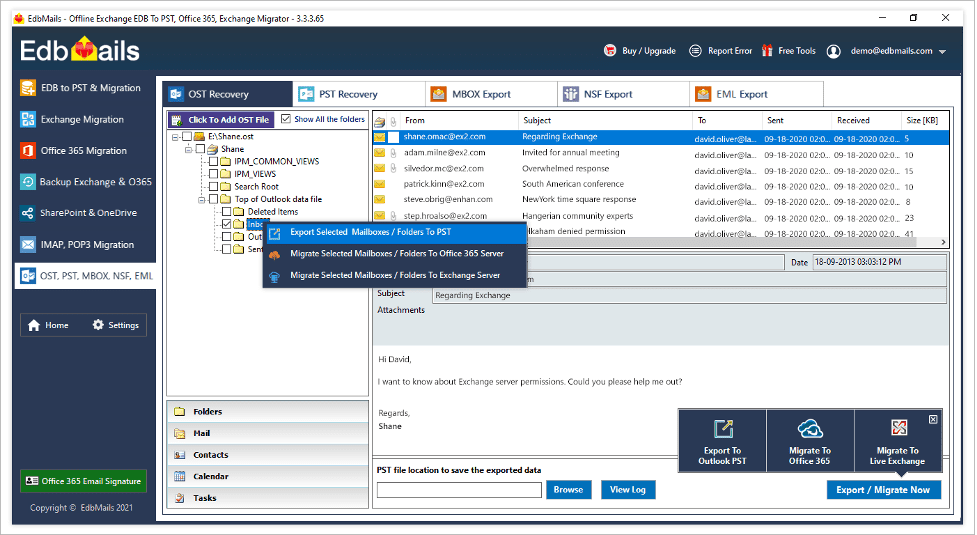Click the Mail panel icon
This screenshot has width=977, height=535.
(x=180, y=433)
